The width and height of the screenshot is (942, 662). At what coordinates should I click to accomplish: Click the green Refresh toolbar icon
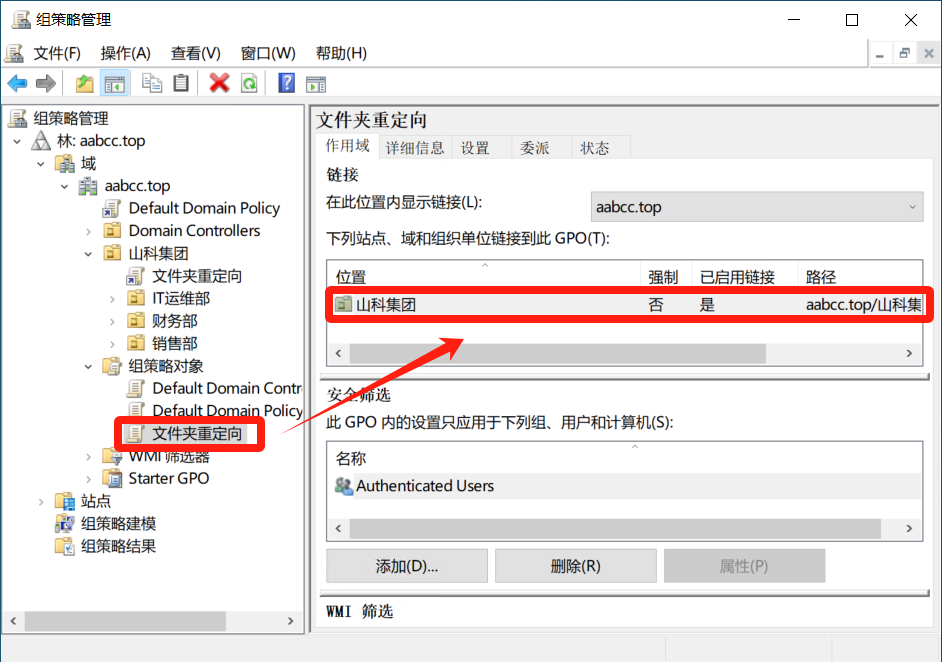tap(248, 83)
